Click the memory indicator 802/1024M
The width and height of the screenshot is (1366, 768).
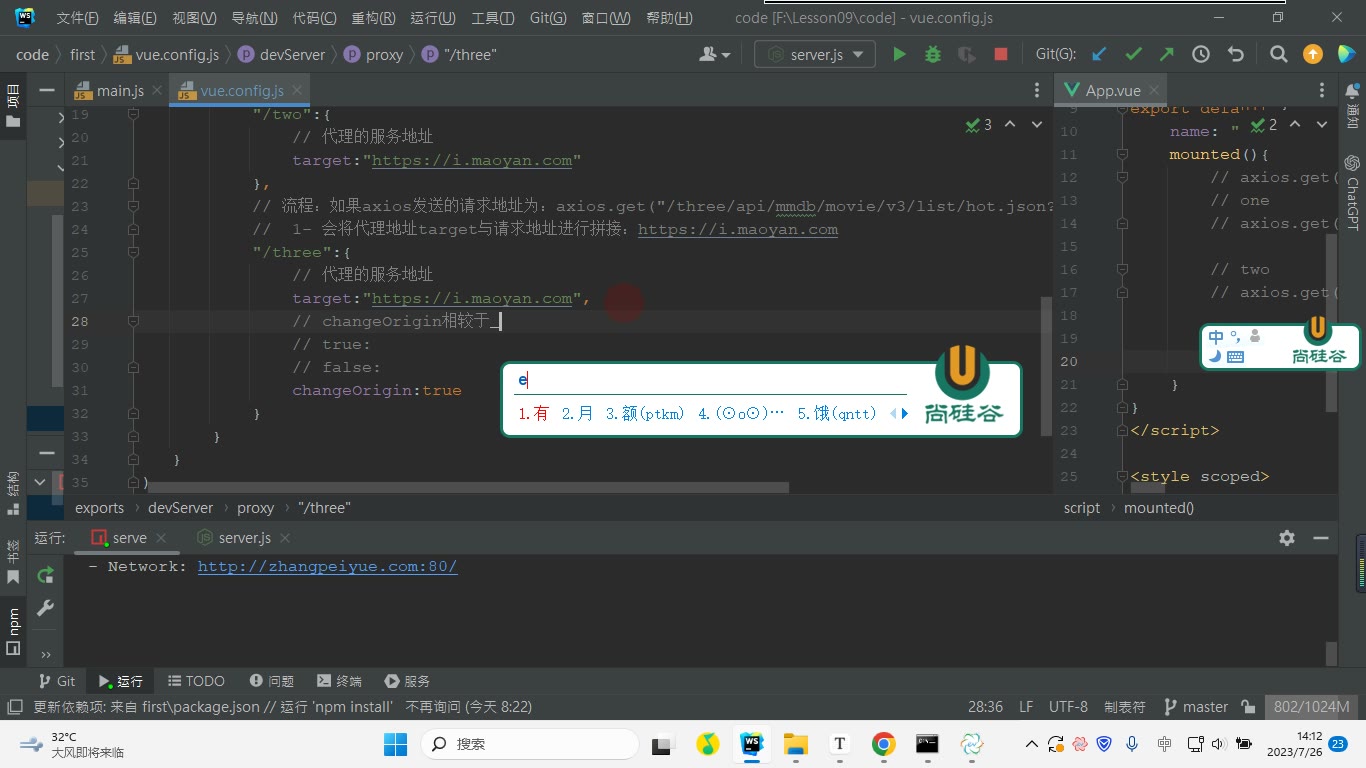(1311, 707)
